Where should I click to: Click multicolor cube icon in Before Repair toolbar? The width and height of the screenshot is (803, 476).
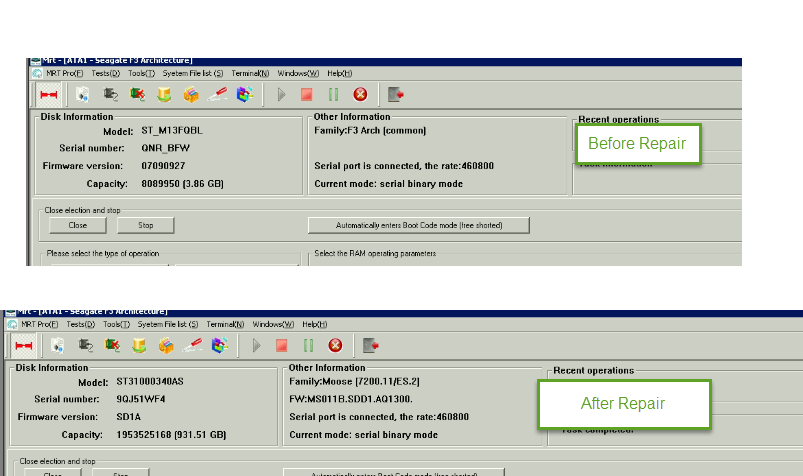[244, 95]
